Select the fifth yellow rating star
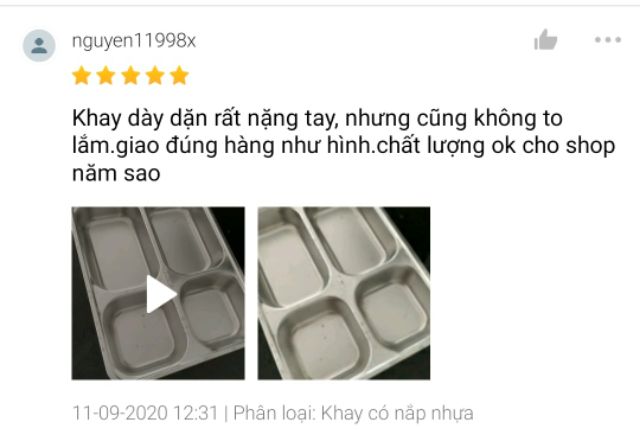Screen dimensions: 640x431 (x=180, y=76)
